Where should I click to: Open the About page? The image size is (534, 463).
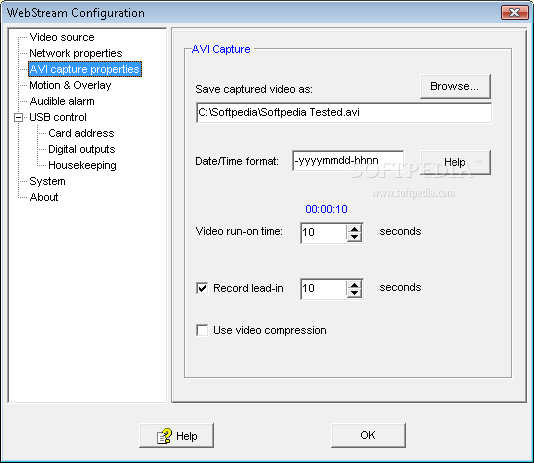[x=44, y=197]
